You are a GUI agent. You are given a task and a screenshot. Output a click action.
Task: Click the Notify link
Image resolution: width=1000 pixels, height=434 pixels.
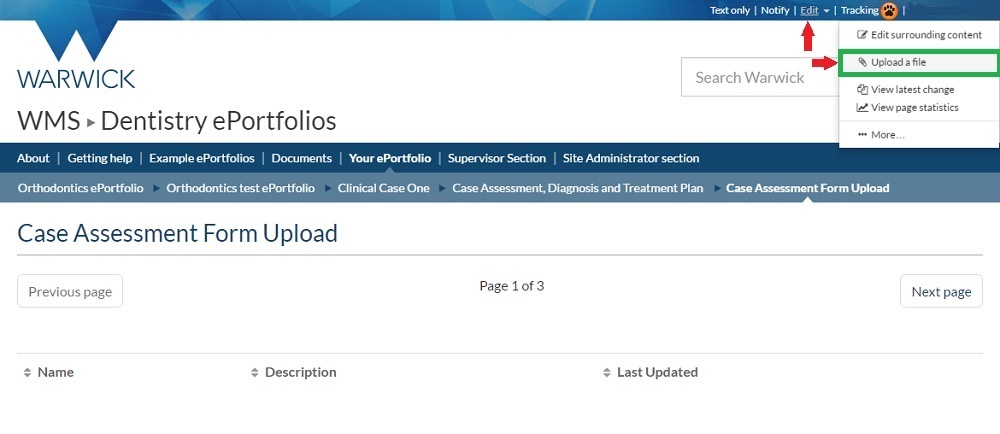click(775, 11)
